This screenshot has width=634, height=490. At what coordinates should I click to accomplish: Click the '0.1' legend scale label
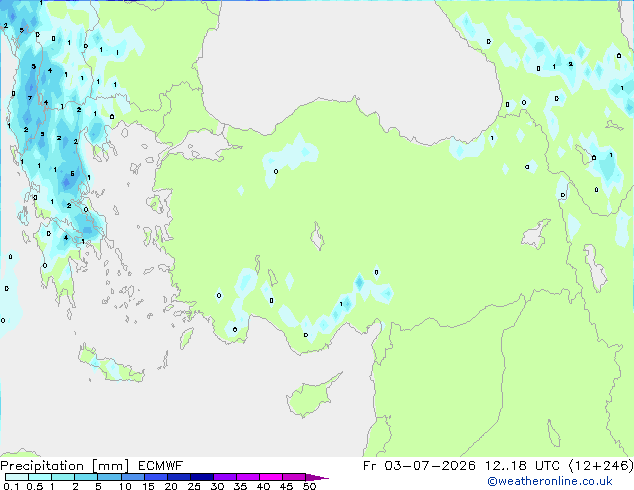pos(11,486)
